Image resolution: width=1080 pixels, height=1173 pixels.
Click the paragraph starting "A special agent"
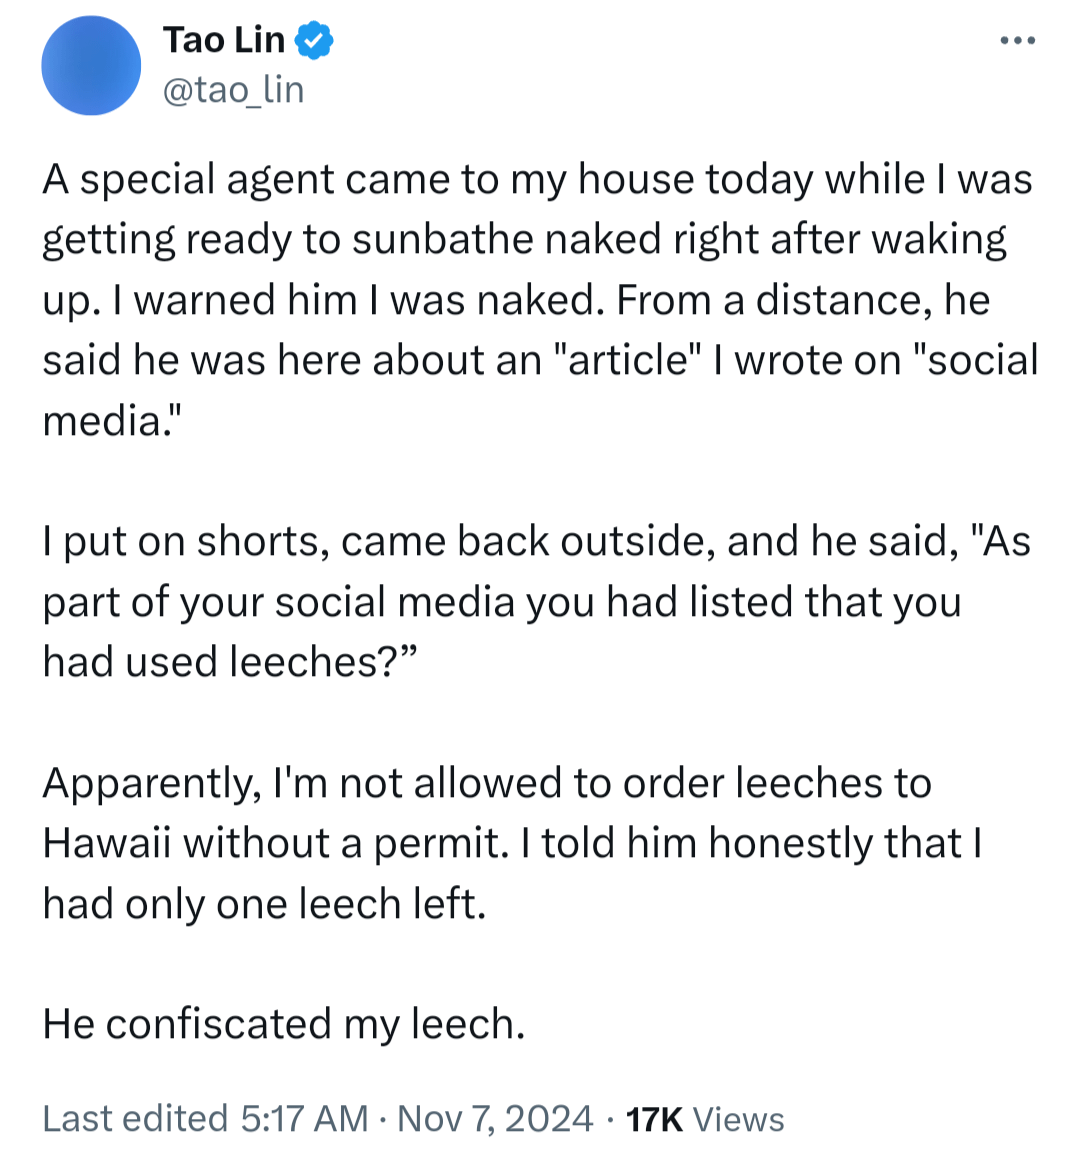pyautogui.click(x=540, y=300)
